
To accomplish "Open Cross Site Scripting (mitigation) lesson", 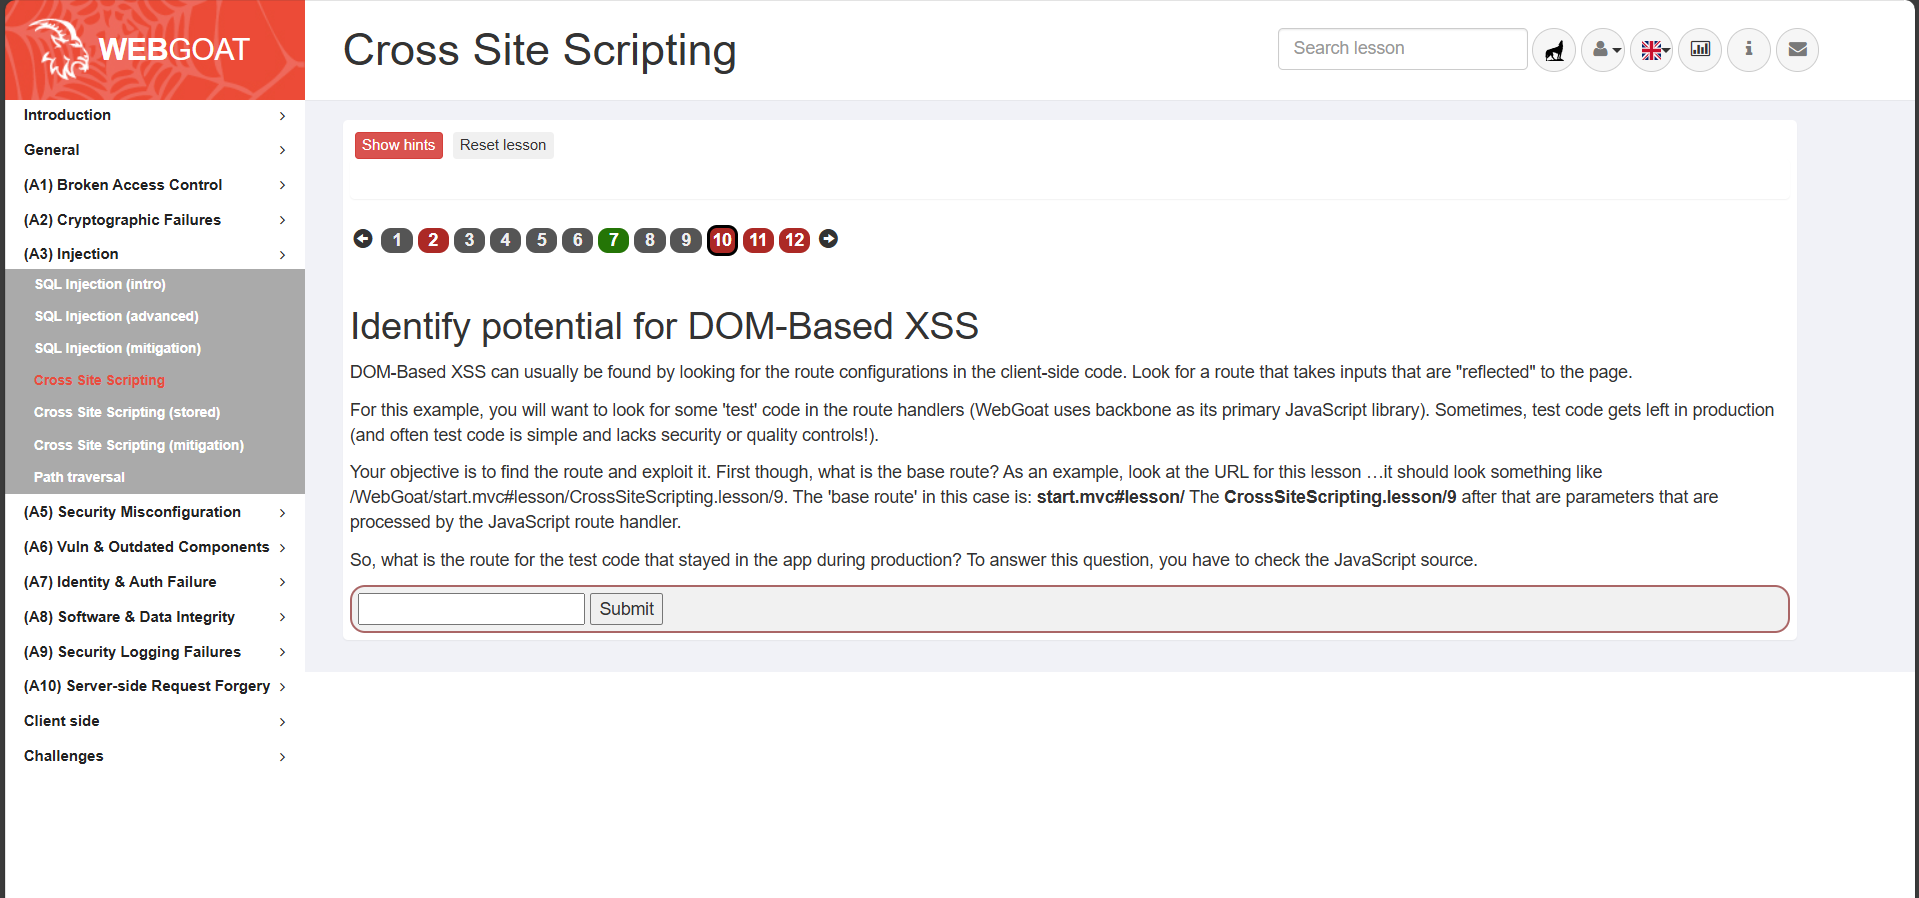I will pyautogui.click(x=139, y=445).
